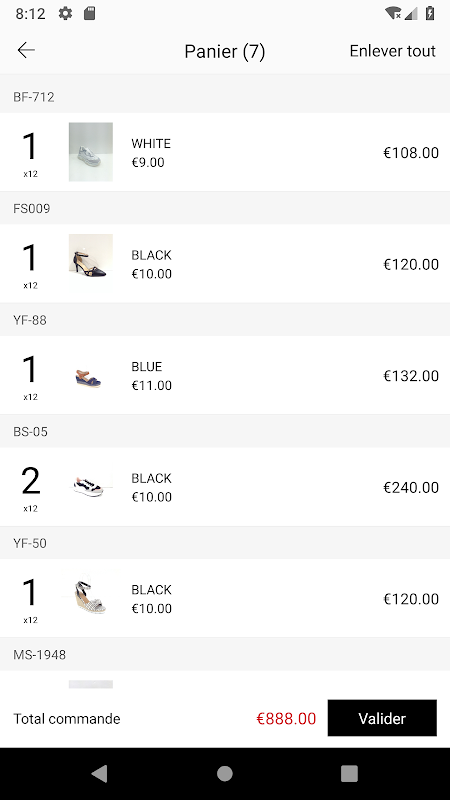Open black heel thumbnail for FS009
Screen dimensions: 450x800
point(91,263)
